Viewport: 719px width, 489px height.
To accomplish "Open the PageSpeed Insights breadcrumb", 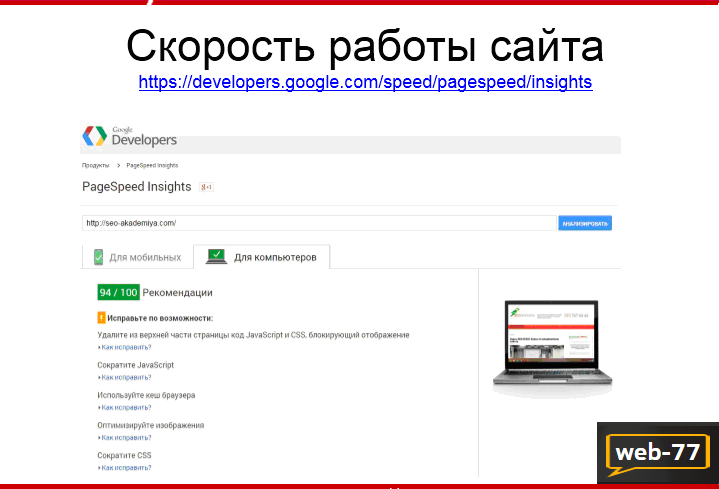I will (152, 165).
